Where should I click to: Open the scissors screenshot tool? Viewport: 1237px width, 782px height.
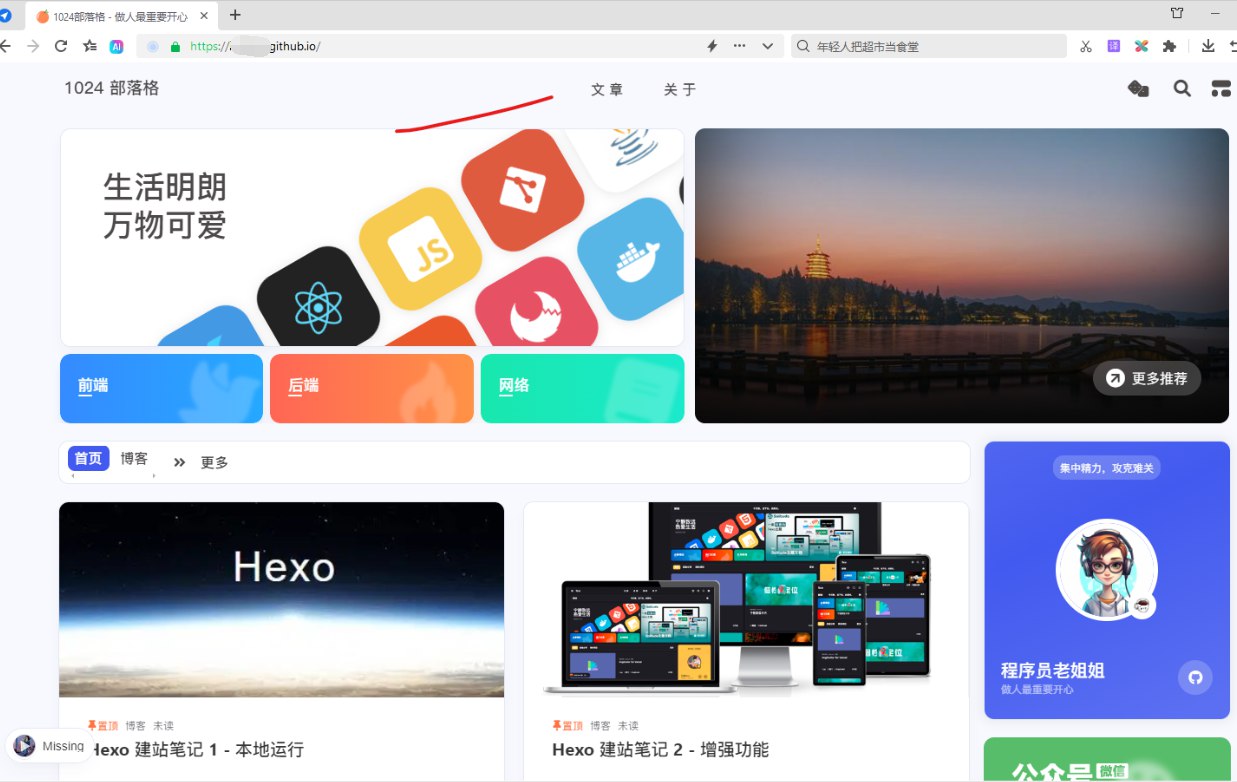(1086, 46)
